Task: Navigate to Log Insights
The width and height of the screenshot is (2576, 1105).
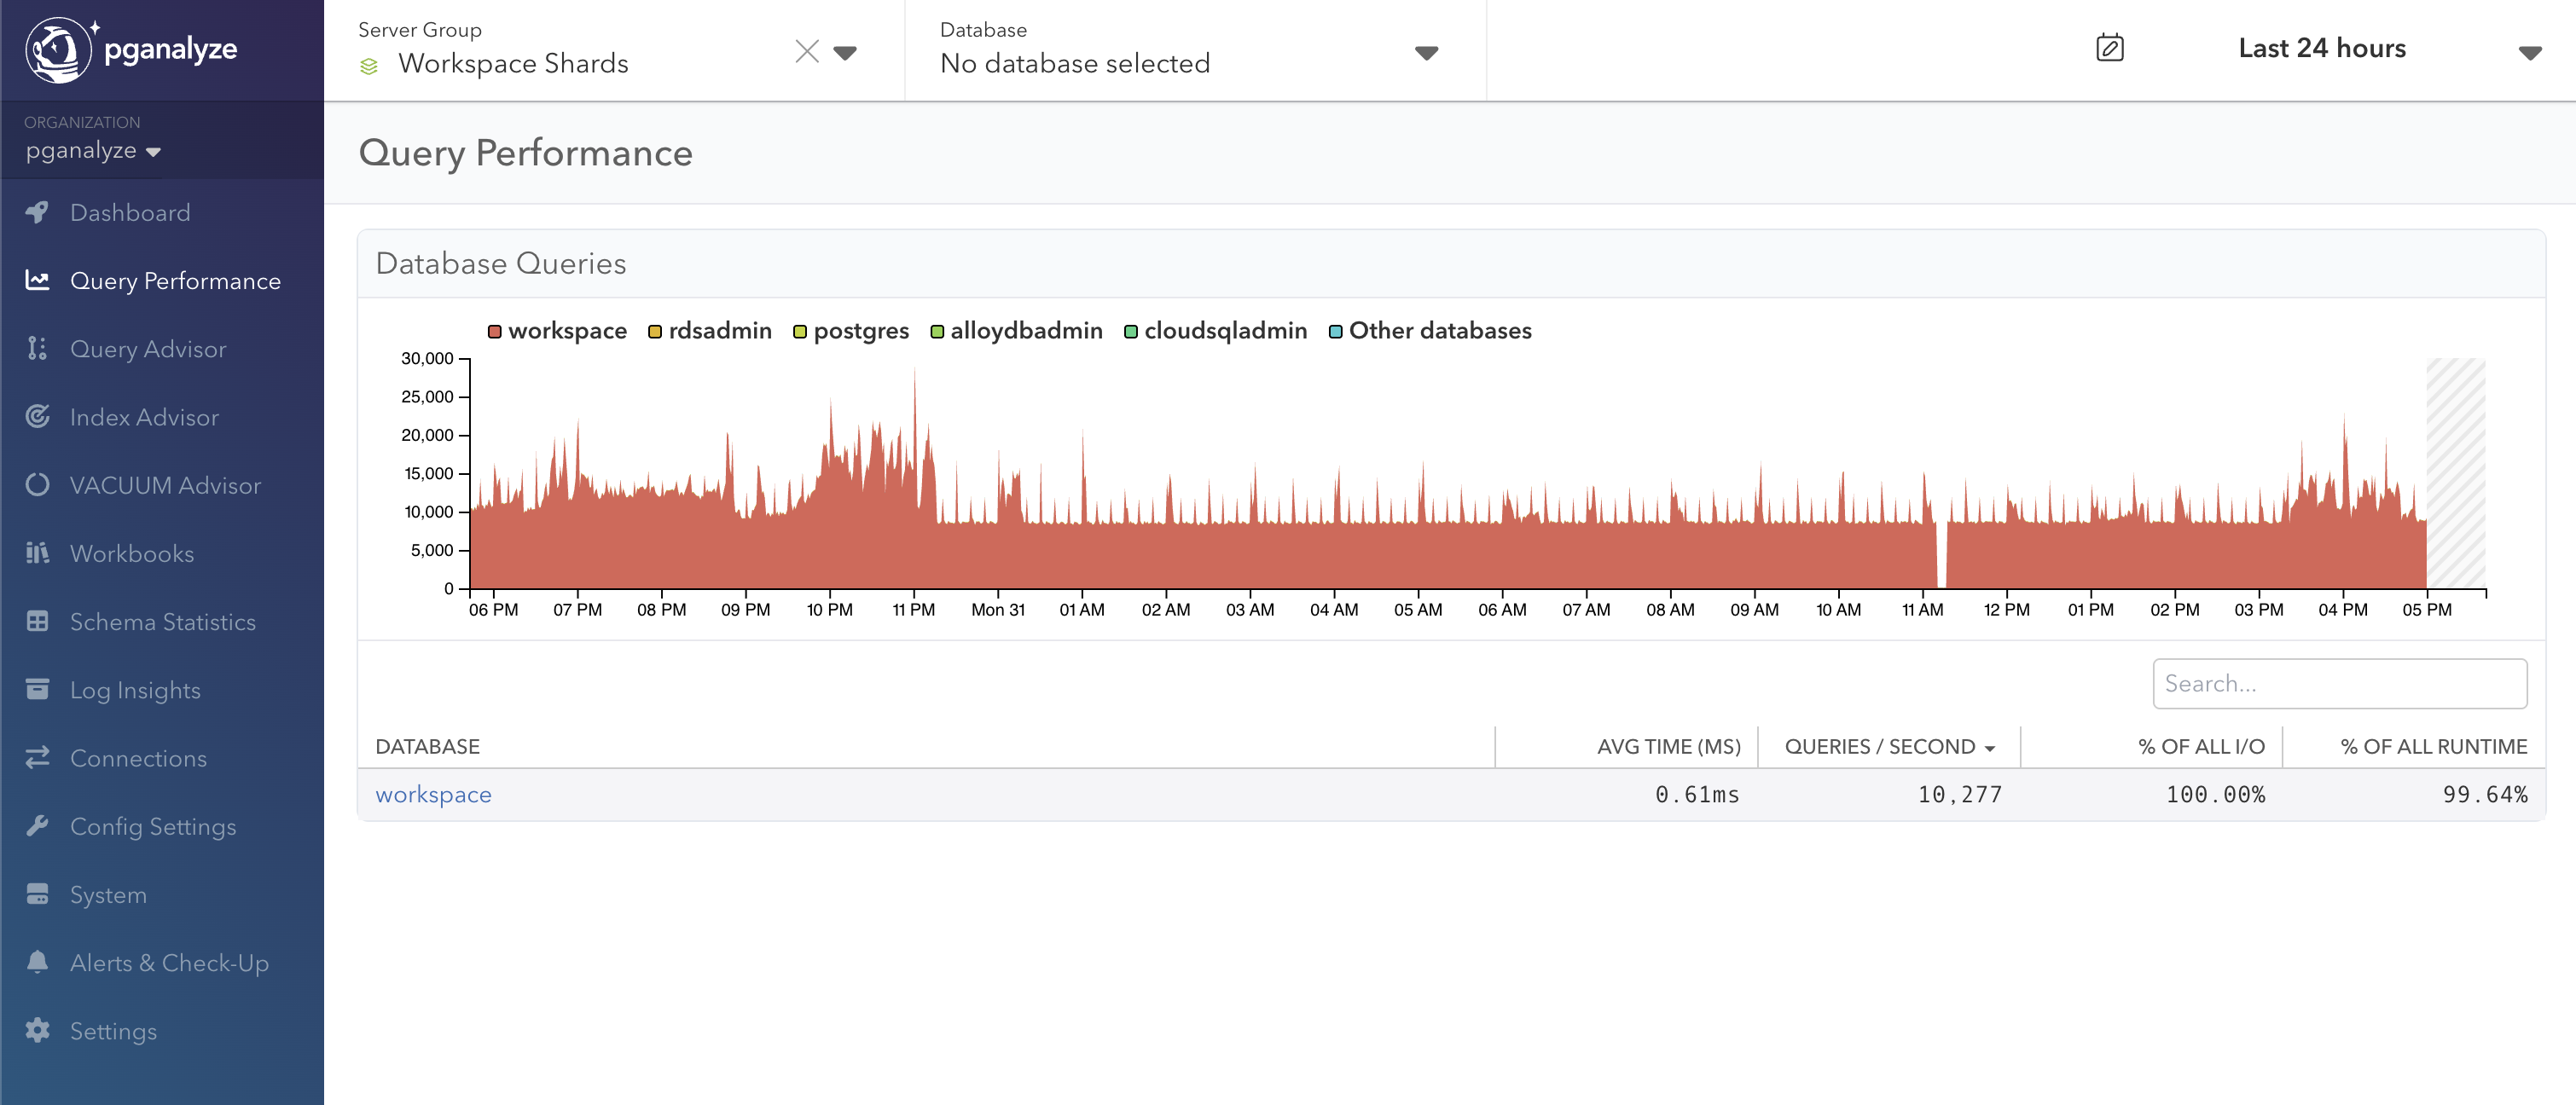Action: pyautogui.click(x=135, y=689)
